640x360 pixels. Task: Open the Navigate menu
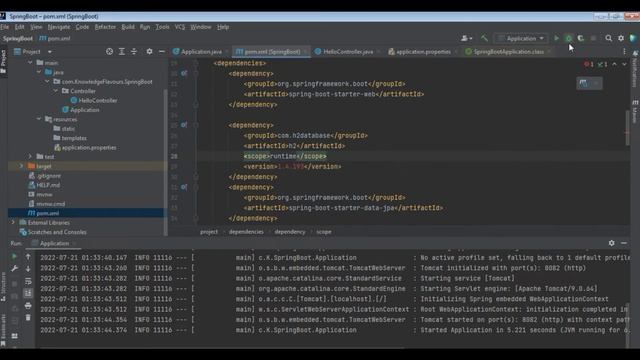point(59,27)
